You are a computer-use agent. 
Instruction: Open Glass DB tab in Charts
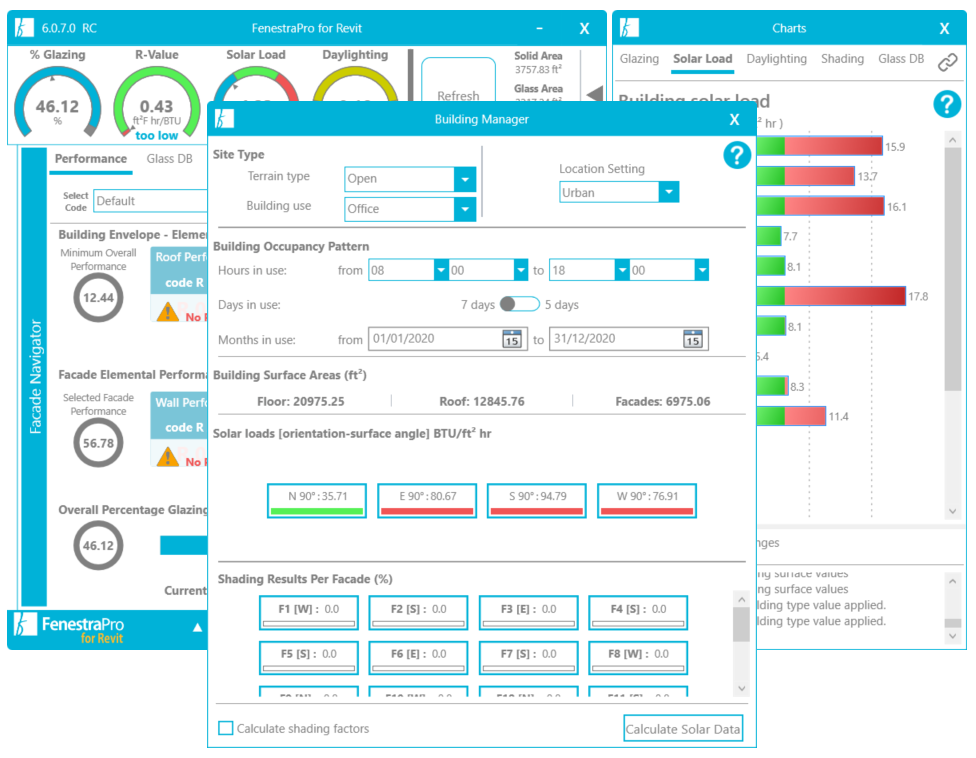coord(901,58)
